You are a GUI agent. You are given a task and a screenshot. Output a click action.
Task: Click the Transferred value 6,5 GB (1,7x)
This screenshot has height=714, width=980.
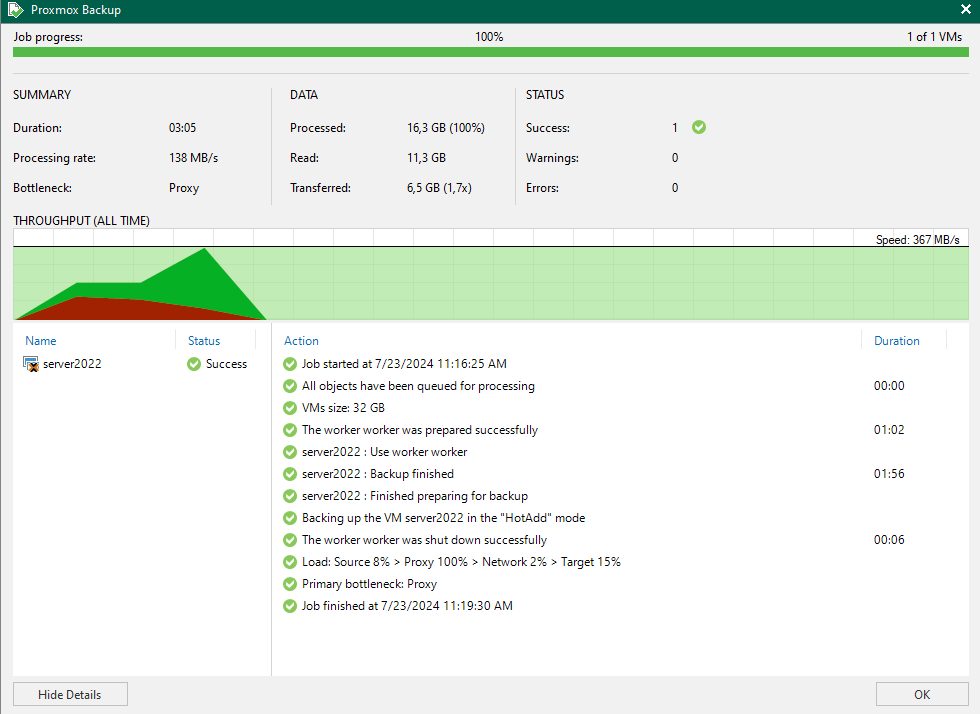click(x=439, y=188)
